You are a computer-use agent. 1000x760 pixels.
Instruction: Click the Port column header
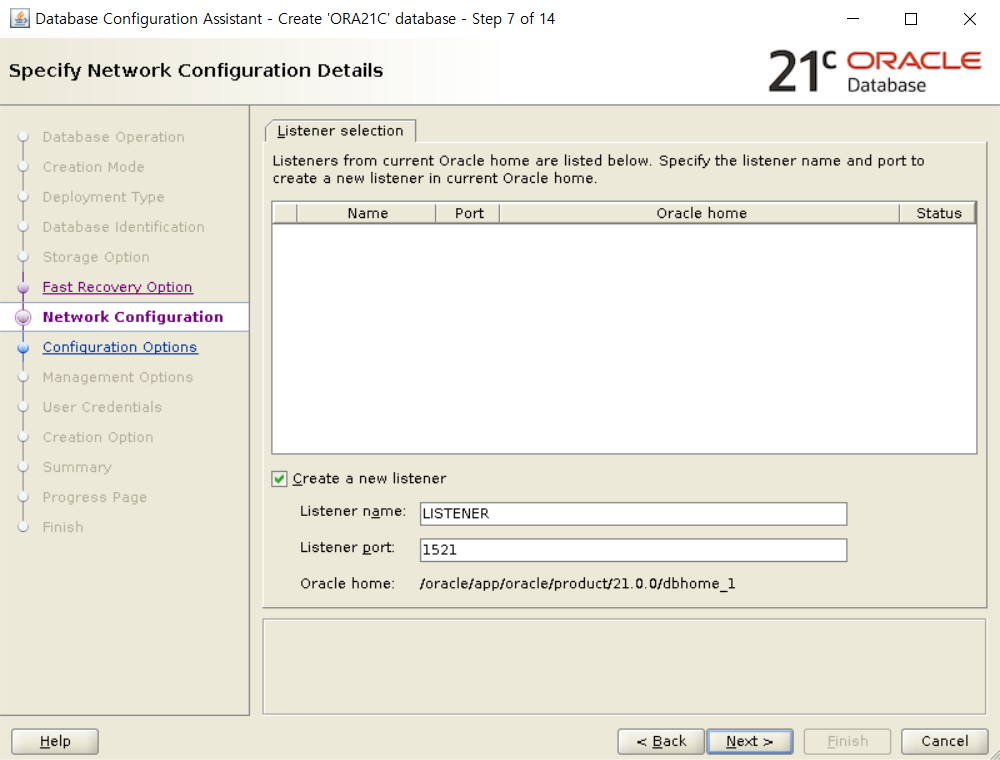click(468, 213)
